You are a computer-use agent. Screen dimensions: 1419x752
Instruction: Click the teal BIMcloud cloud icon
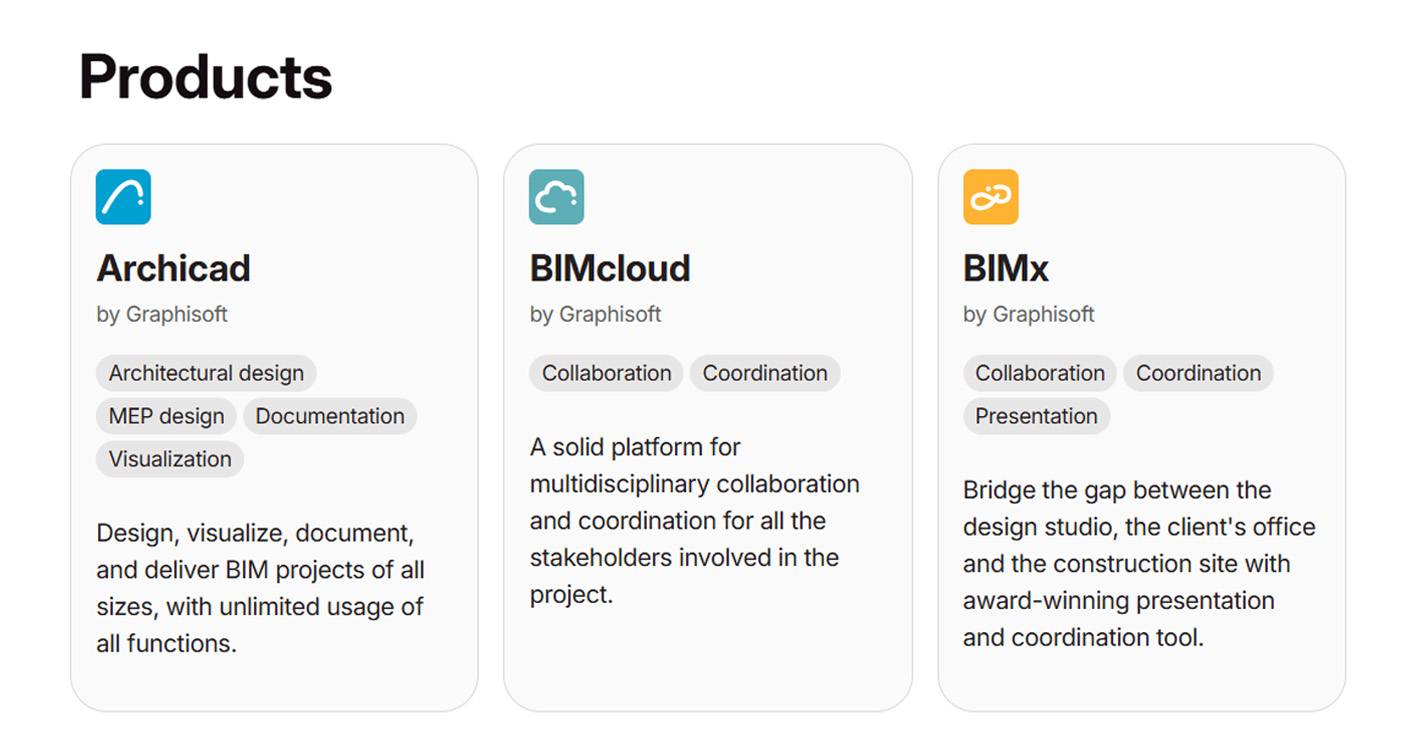click(x=556, y=197)
